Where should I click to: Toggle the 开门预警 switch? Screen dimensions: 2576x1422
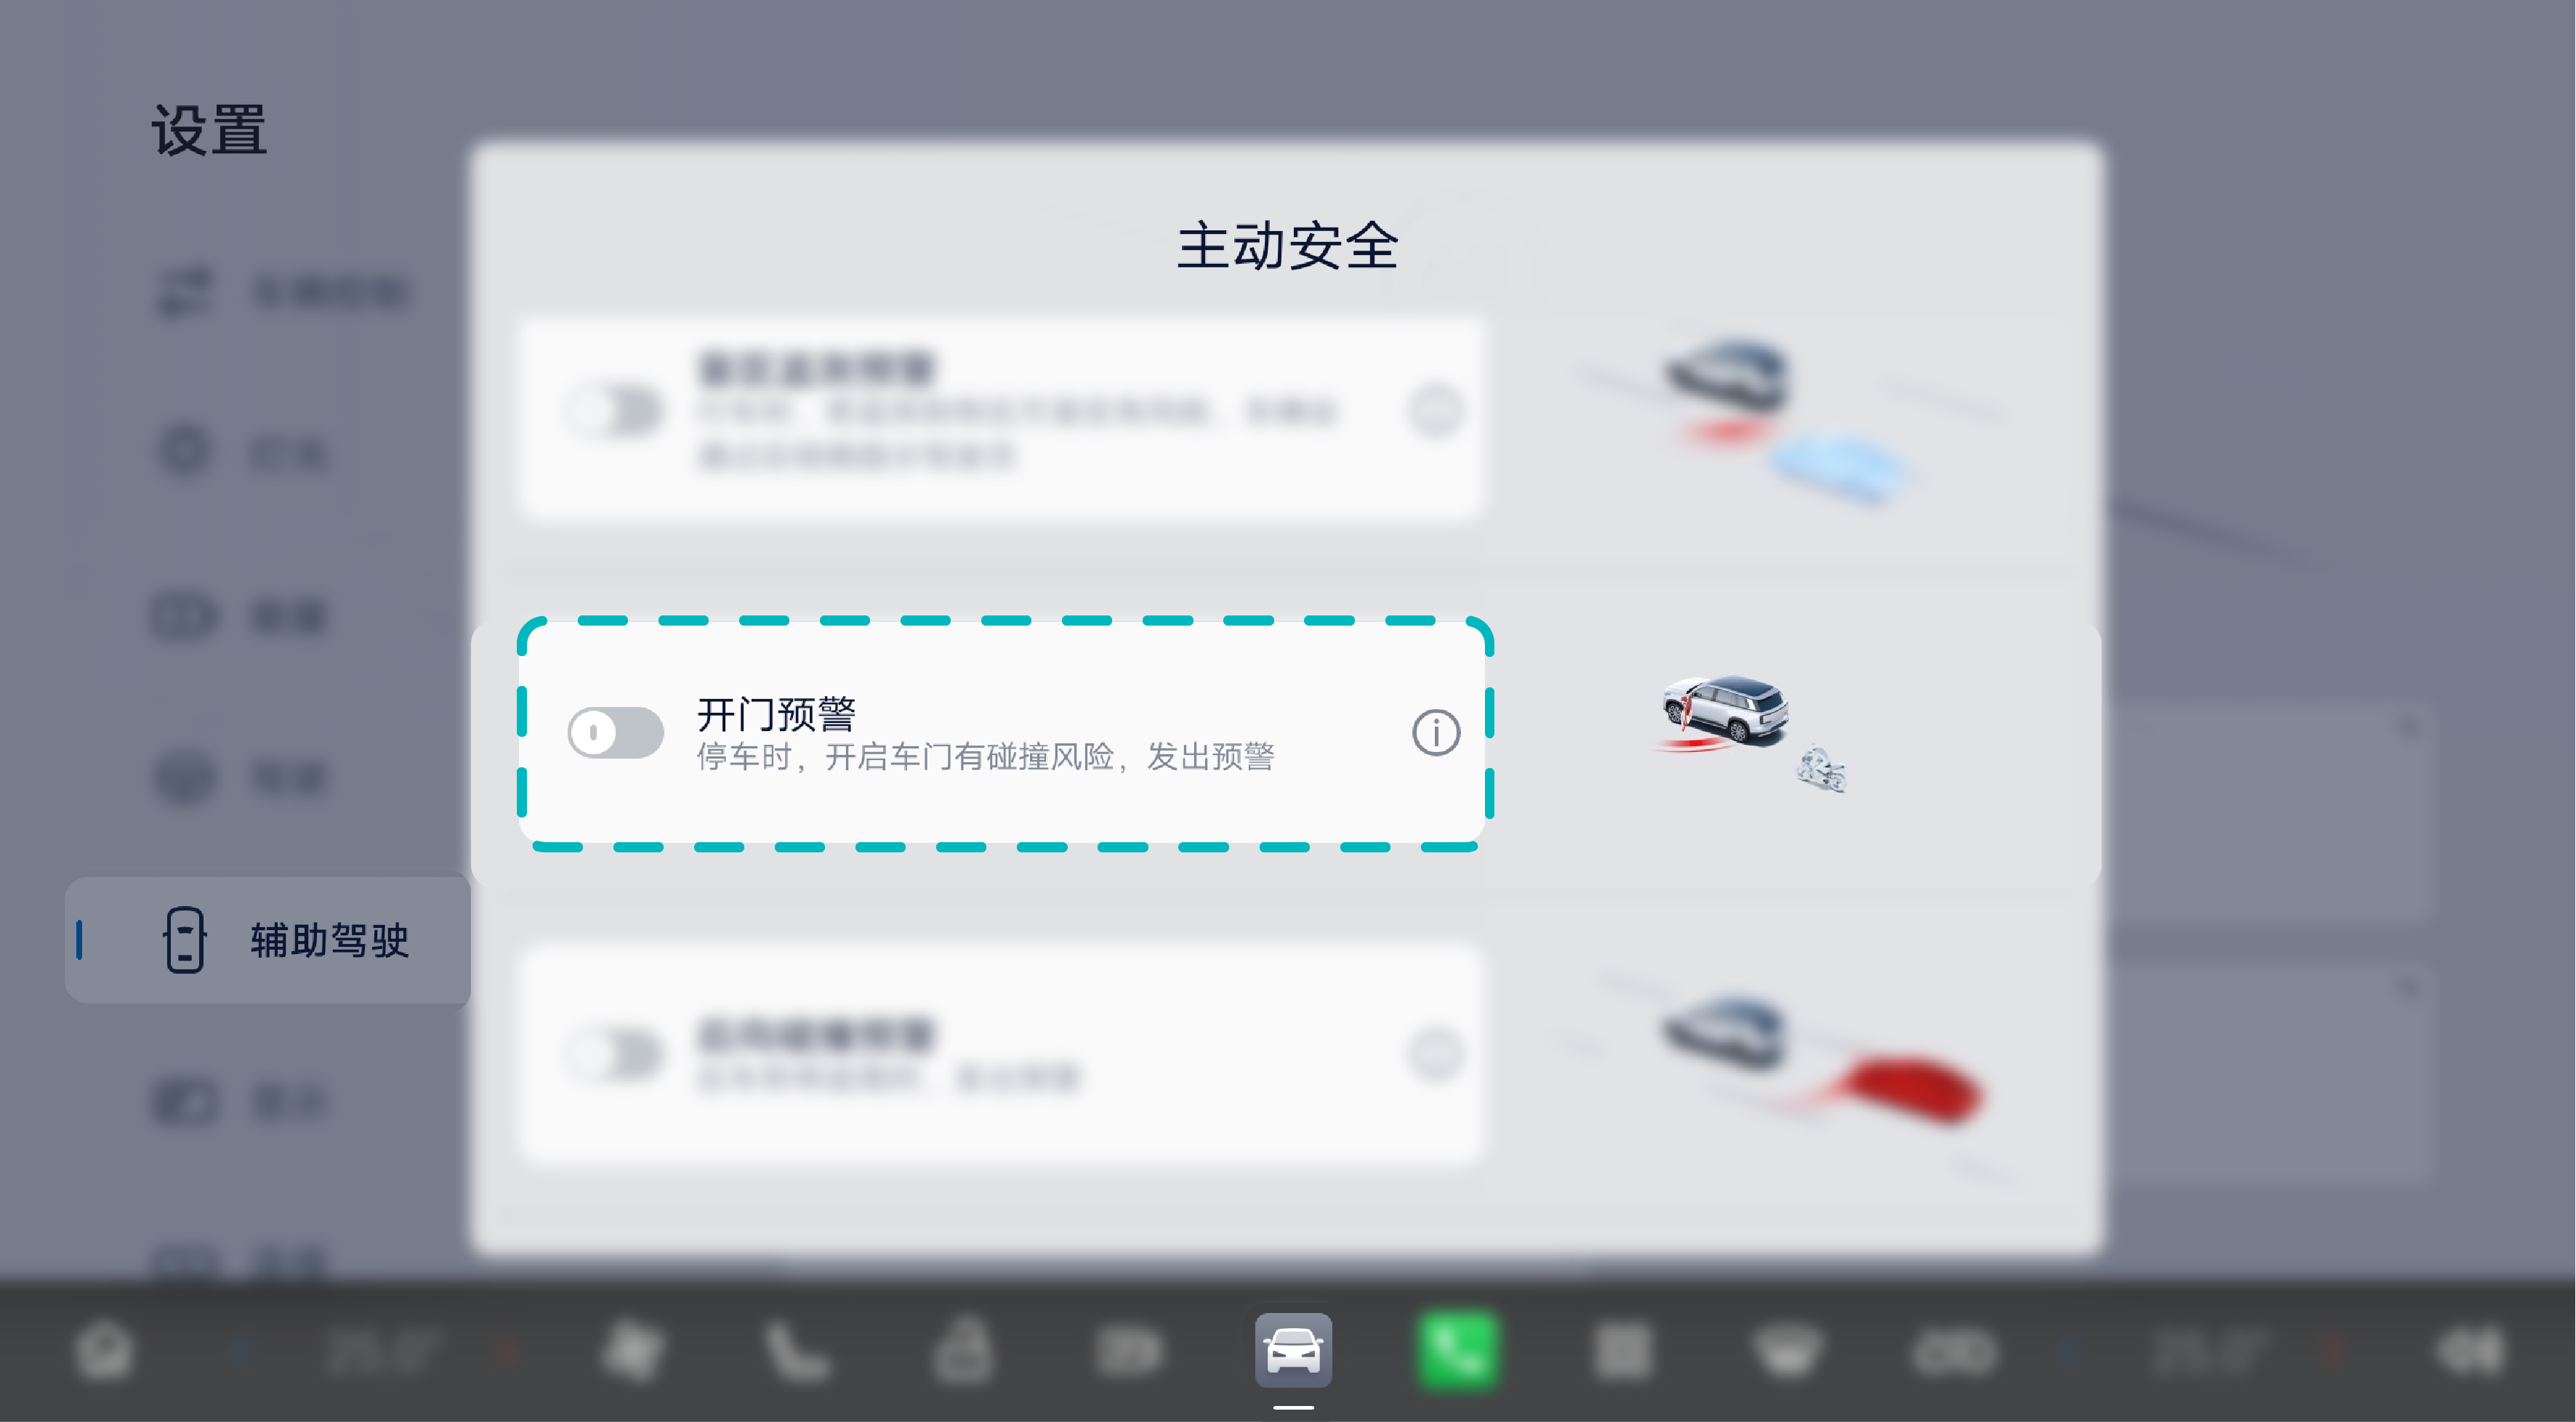pos(615,733)
